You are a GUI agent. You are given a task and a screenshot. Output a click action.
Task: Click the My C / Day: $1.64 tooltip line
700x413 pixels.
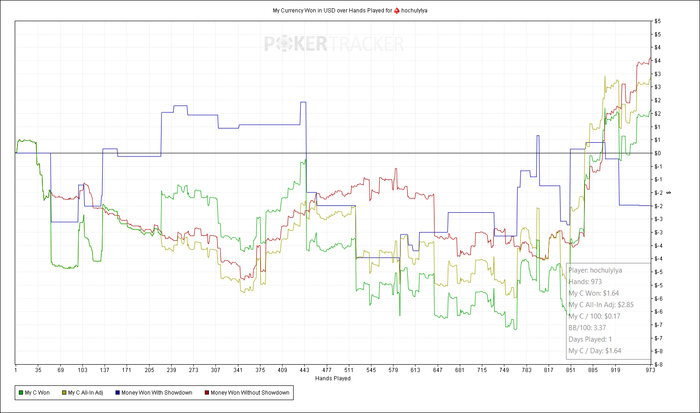point(595,351)
